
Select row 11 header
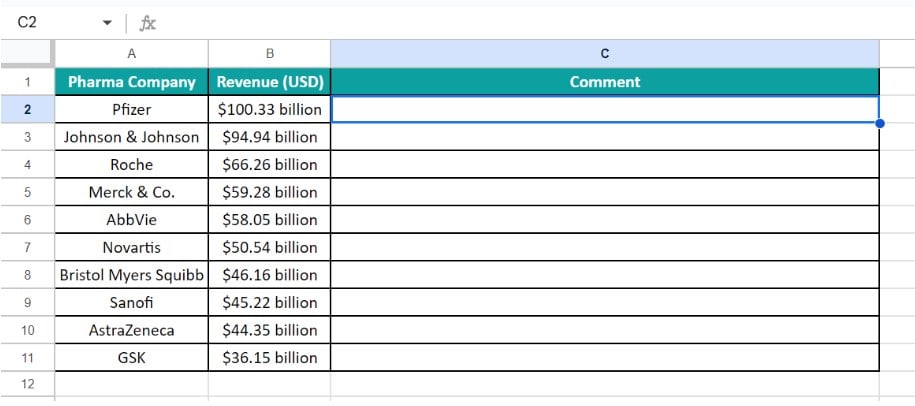27,358
